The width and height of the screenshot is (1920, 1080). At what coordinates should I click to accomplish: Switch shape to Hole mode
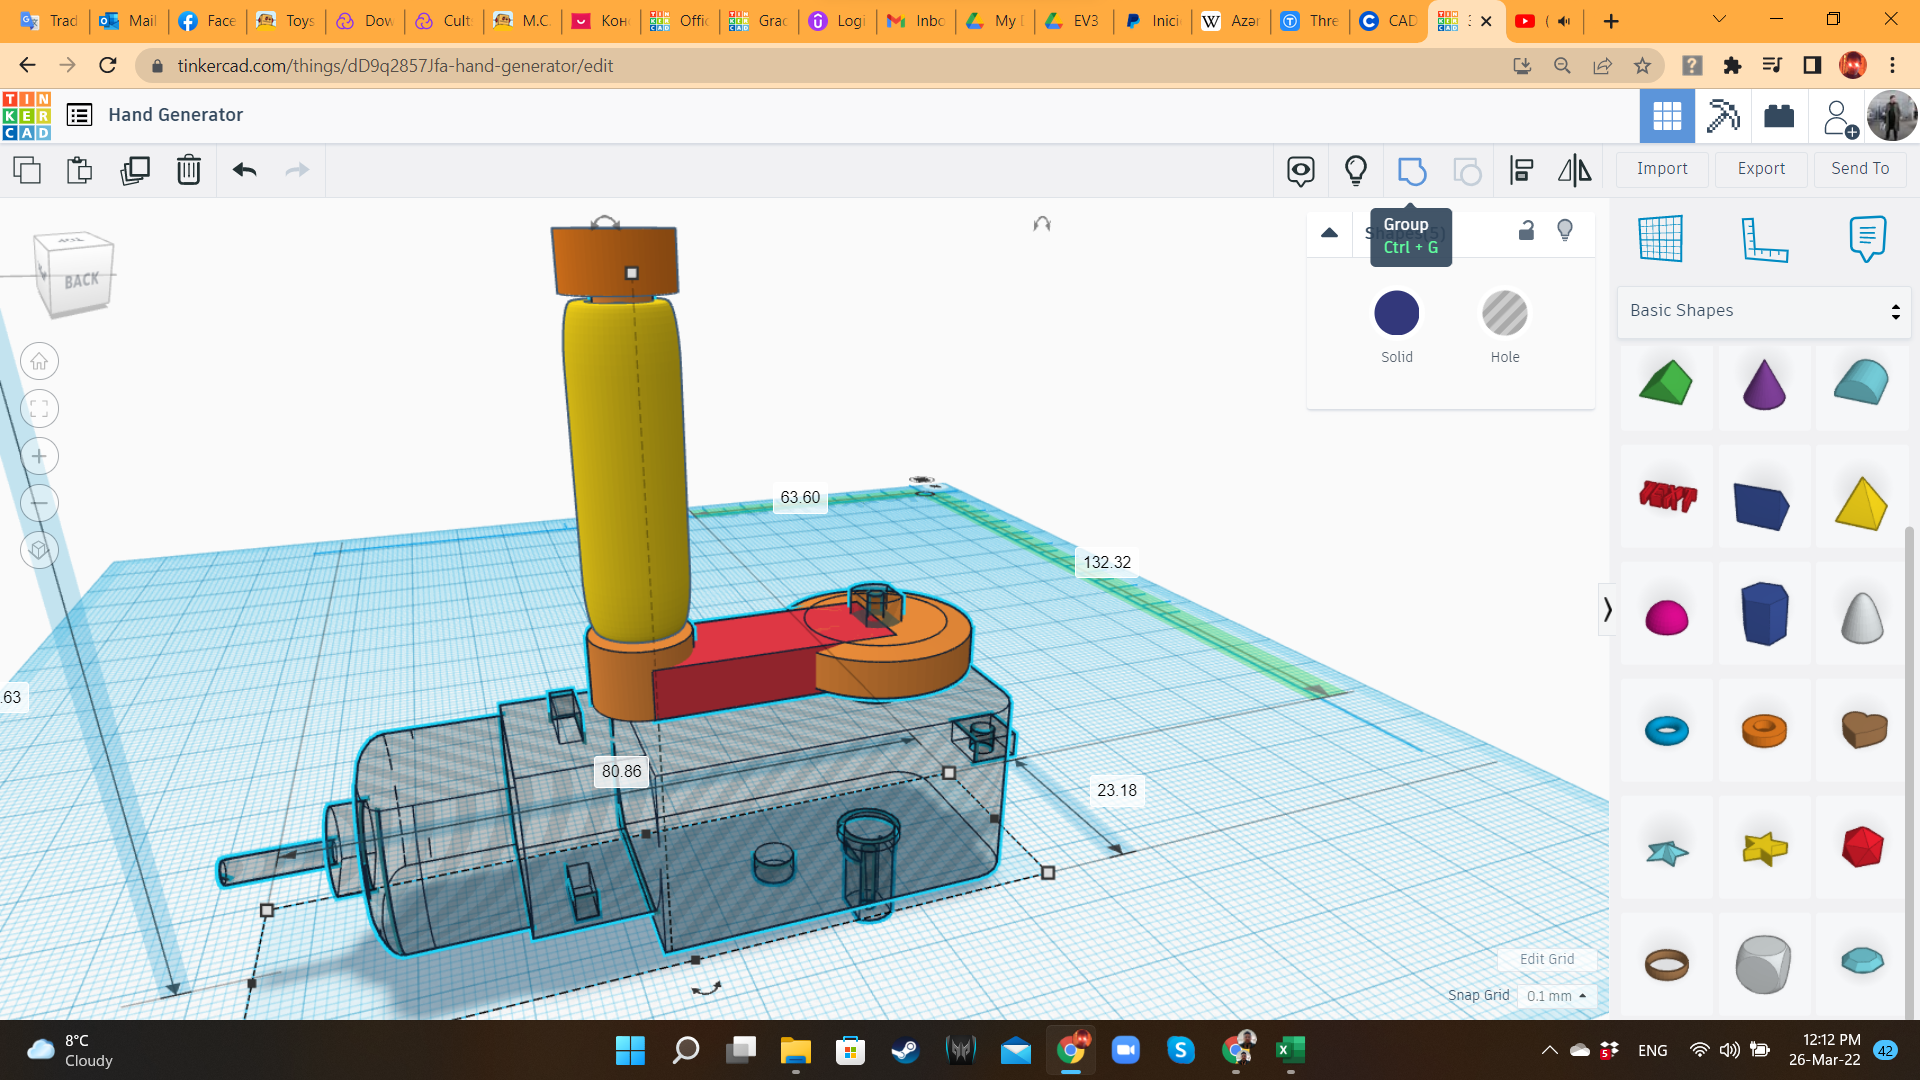pyautogui.click(x=1504, y=314)
